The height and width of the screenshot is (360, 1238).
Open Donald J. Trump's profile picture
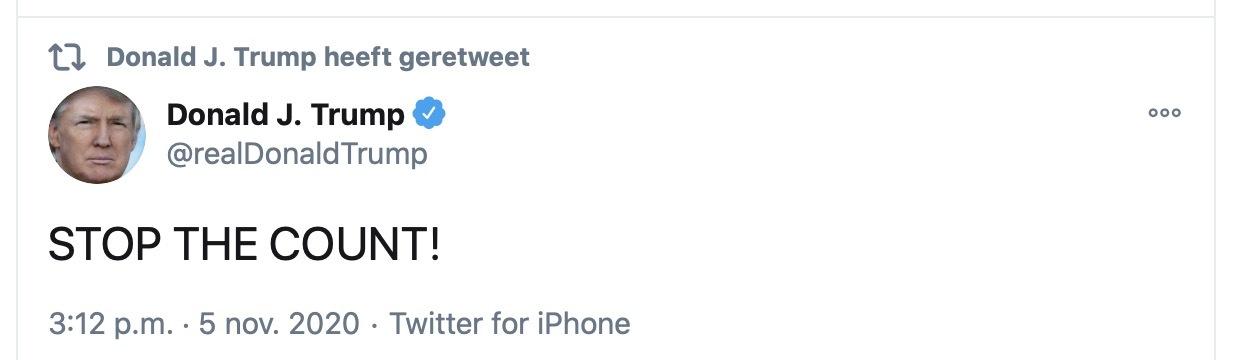click(97, 135)
